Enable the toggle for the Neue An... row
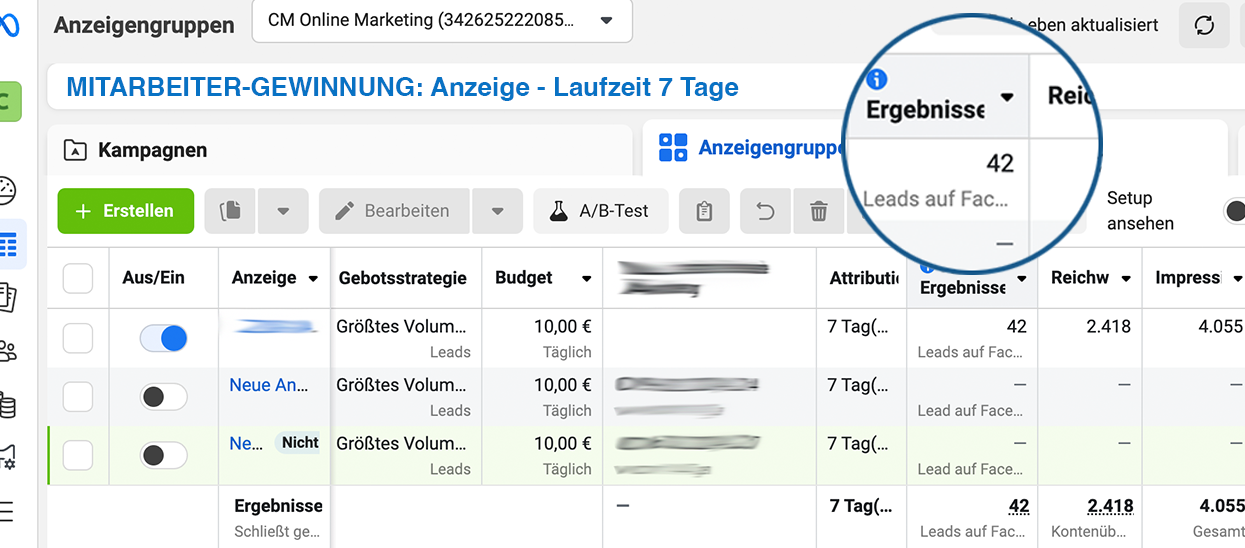Viewport: 1245px width, 548px height. (163, 397)
